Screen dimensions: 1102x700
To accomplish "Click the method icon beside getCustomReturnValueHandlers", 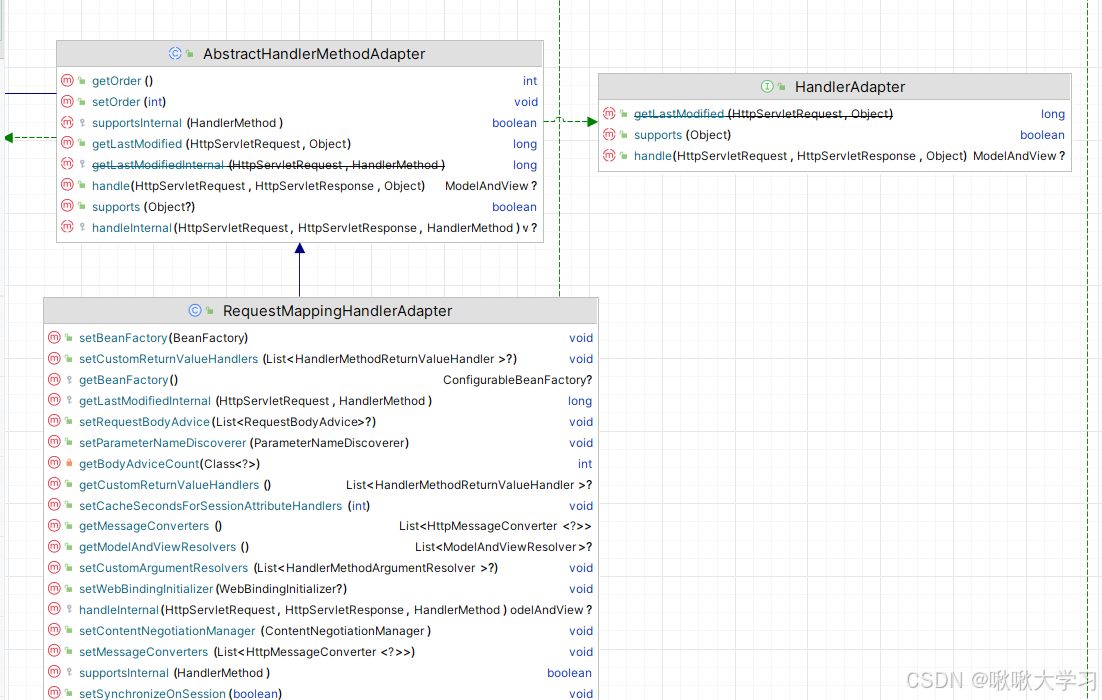I will 54,485.
